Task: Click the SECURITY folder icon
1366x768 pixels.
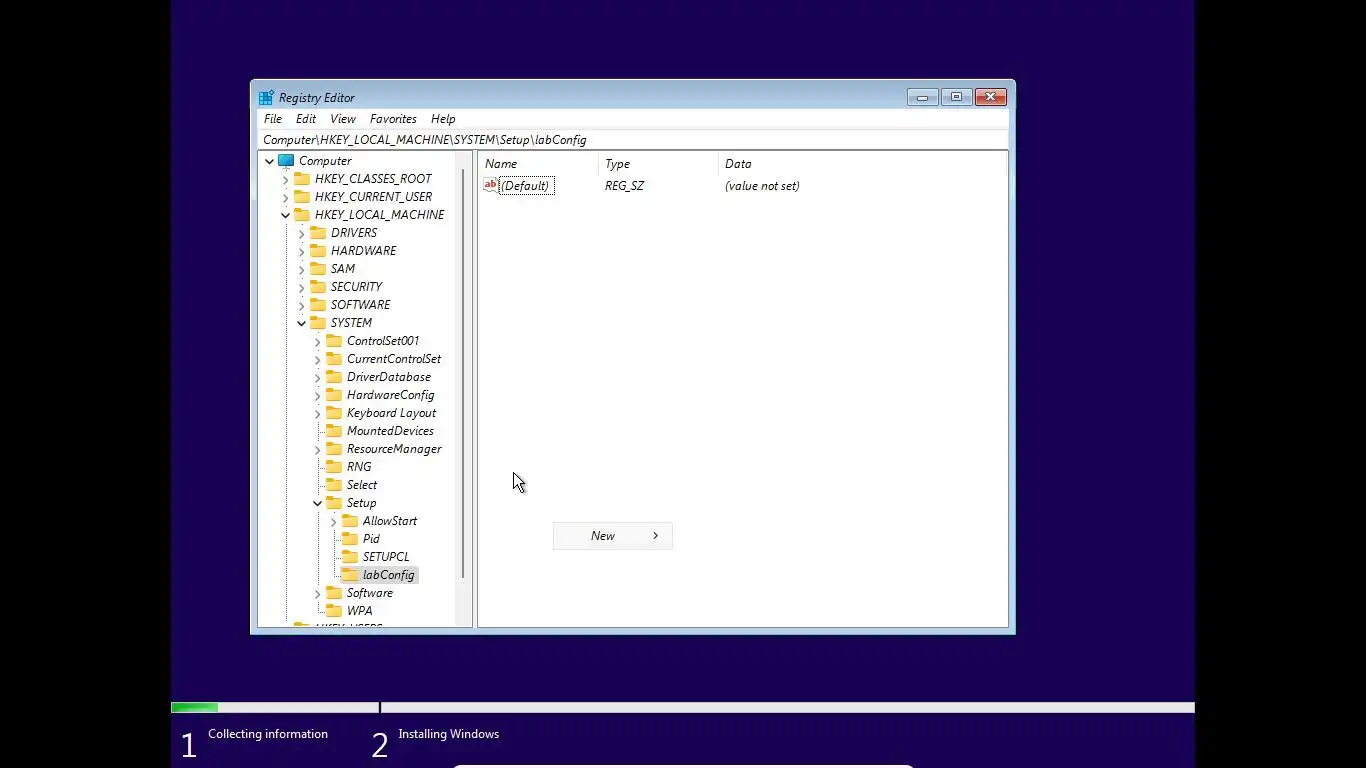Action: [318, 287]
